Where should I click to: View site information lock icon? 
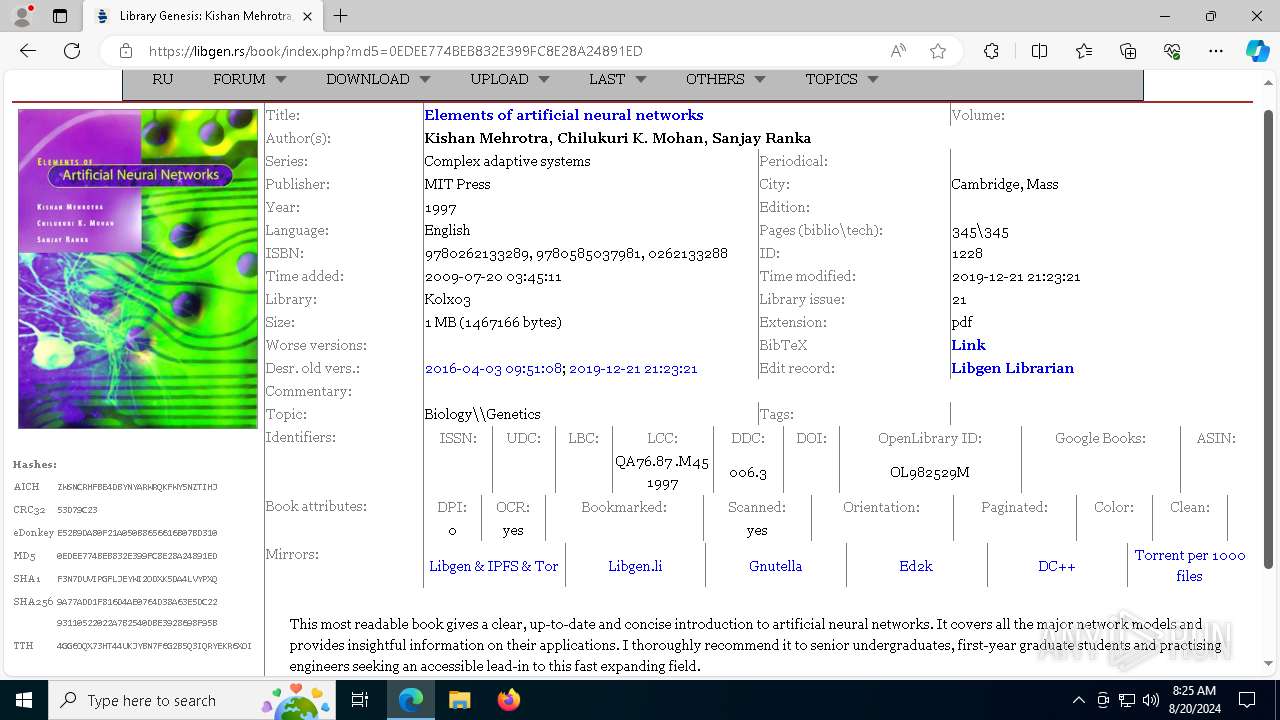pos(126,51)
